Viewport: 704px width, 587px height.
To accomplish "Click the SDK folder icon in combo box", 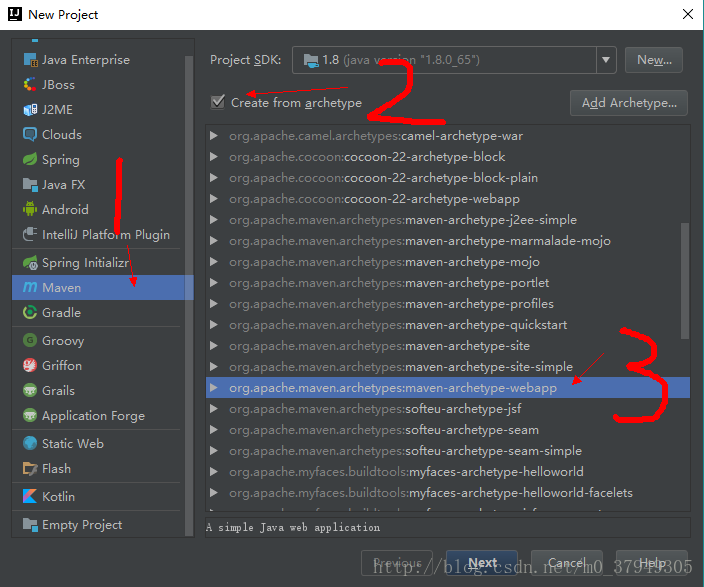I will [x=311, y=60].
